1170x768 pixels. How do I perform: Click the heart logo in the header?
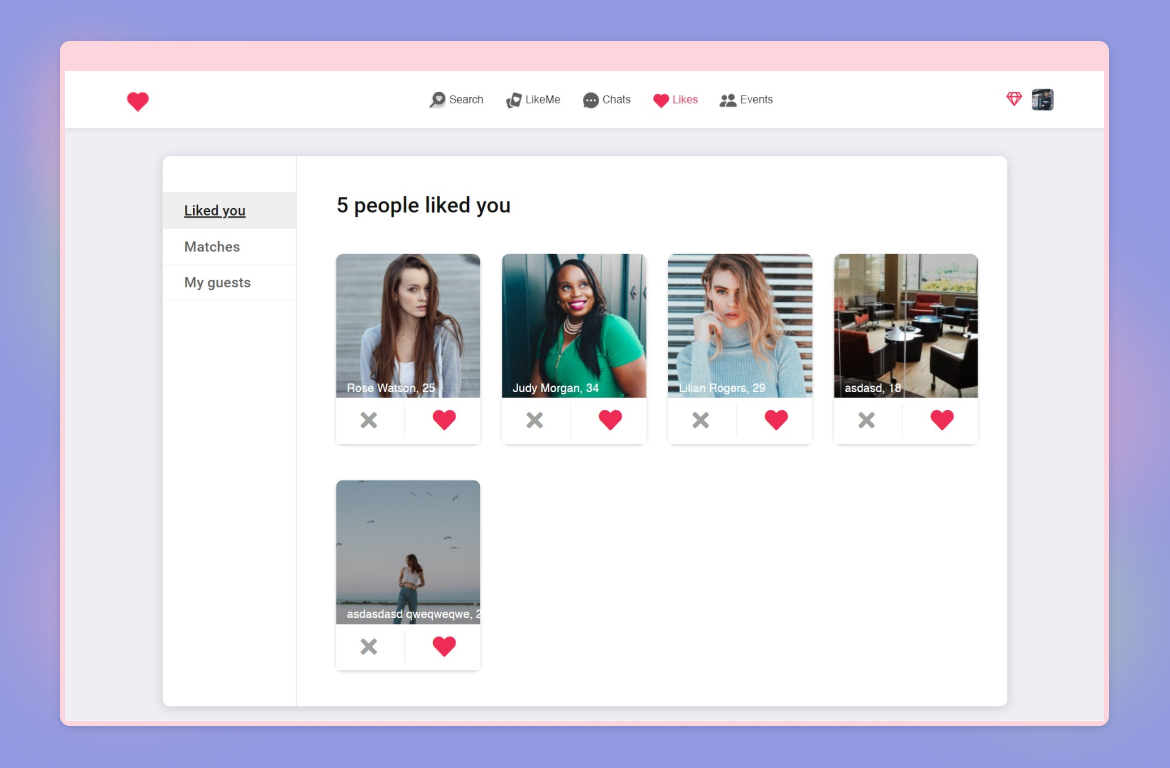pos(138,101)
